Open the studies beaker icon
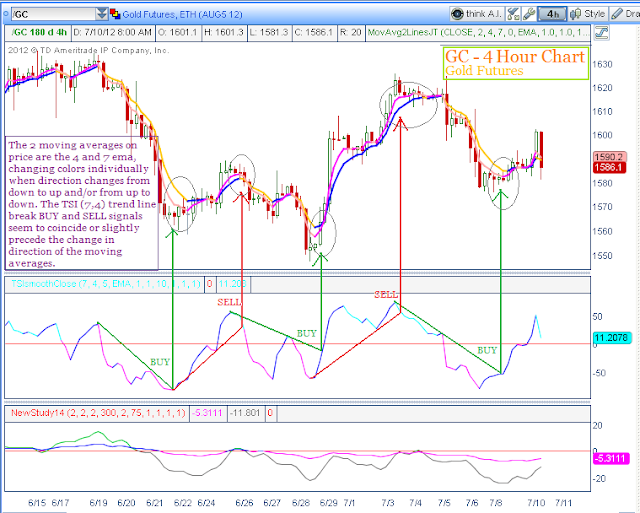640x513 pixels. pos(513,14)
